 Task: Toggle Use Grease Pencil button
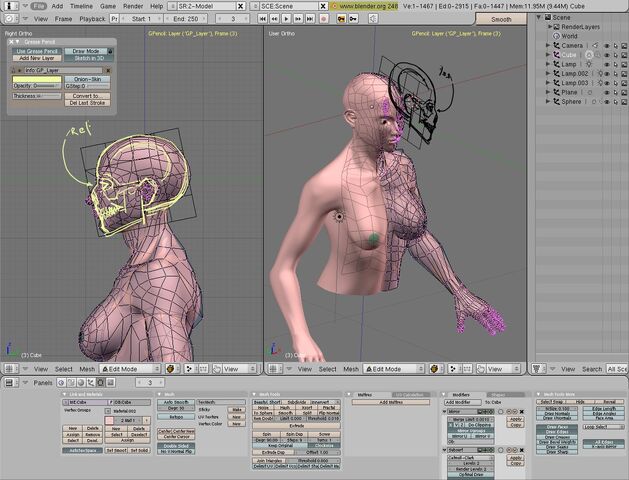pos(37,51)
